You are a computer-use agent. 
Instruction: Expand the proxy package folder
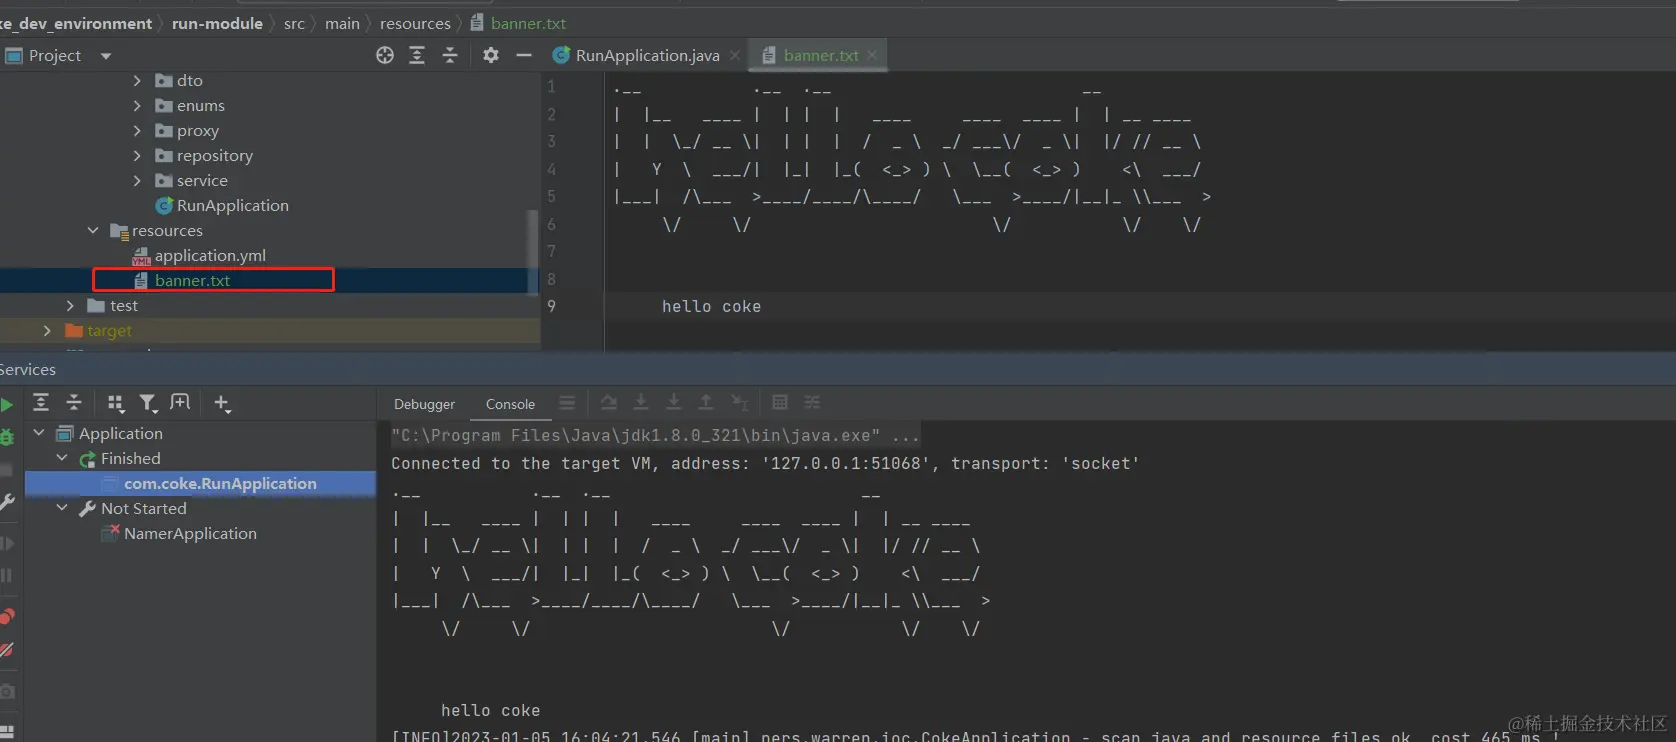click(x=137, y=130)
